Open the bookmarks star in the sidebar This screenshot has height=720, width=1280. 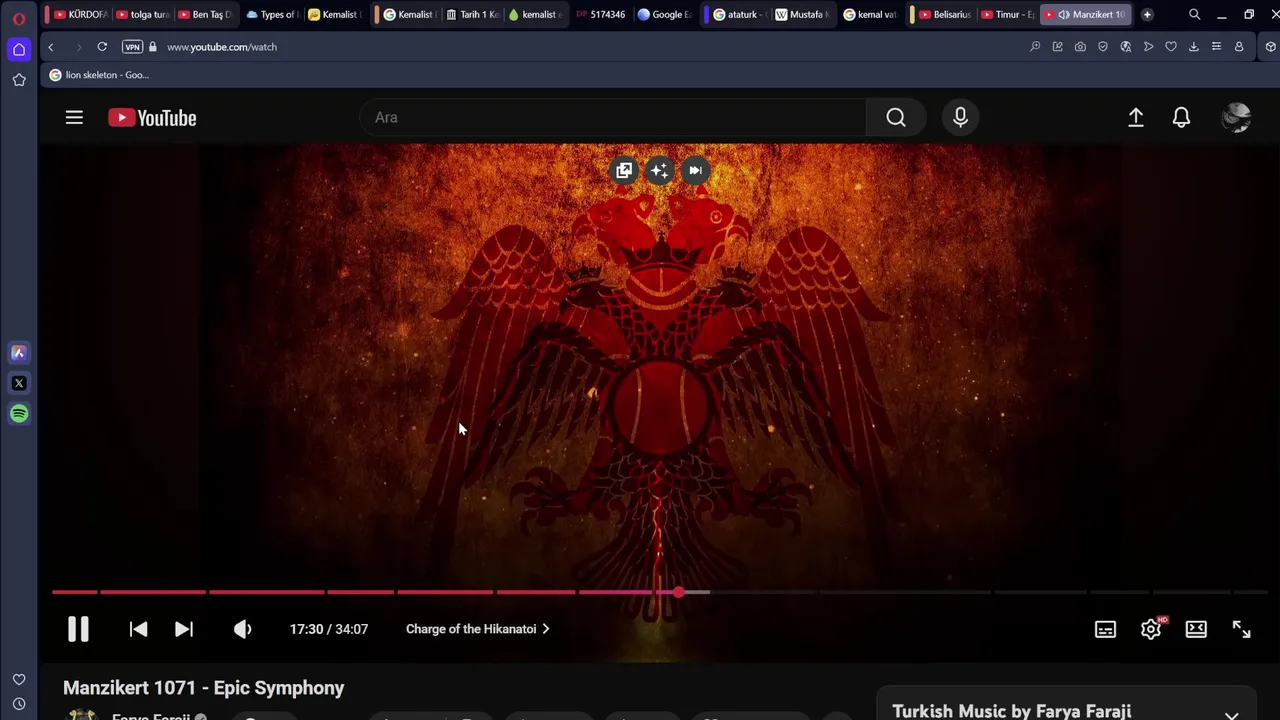tap(19, 80)
